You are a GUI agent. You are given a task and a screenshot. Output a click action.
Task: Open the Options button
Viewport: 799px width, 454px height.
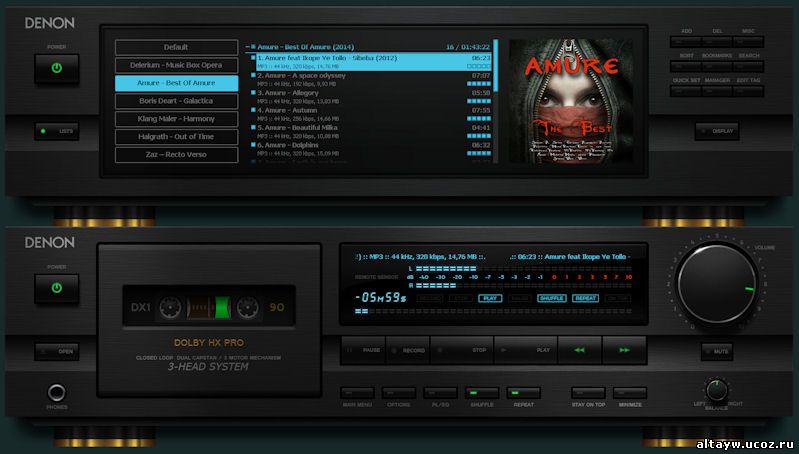[x=398, y=393]
